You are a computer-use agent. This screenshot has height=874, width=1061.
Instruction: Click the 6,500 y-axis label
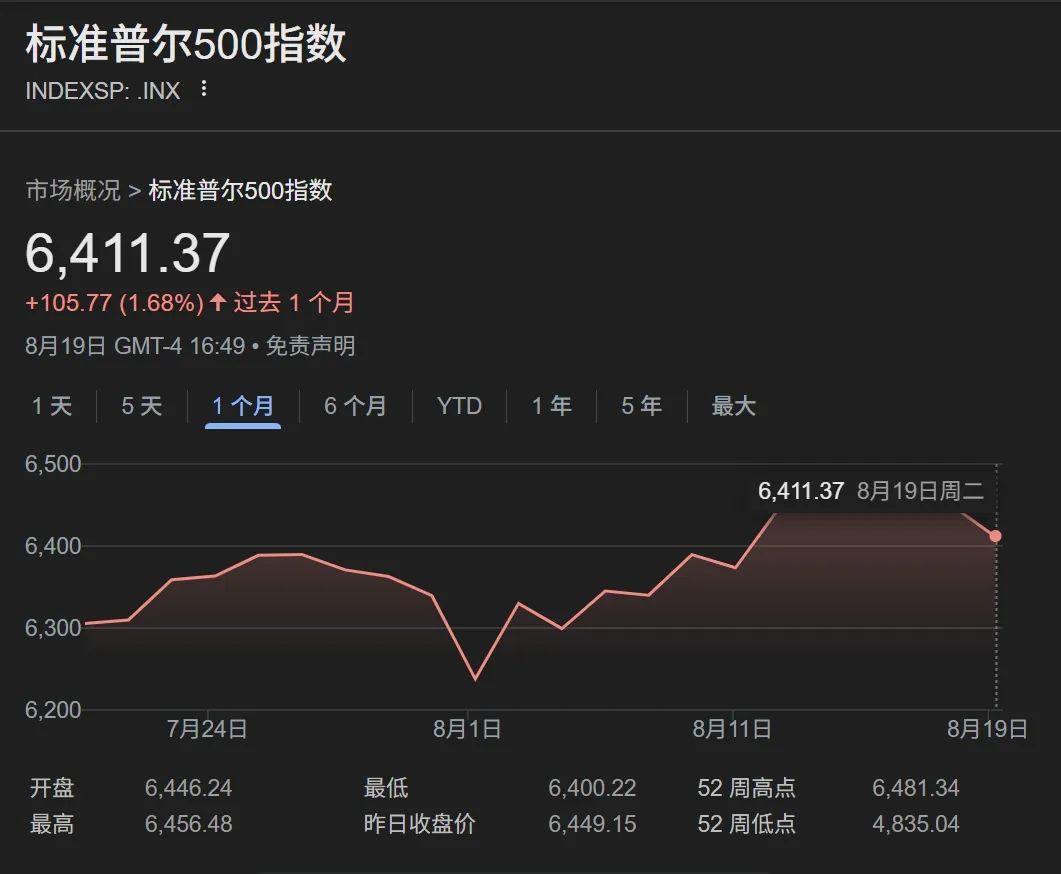[53, 464]
